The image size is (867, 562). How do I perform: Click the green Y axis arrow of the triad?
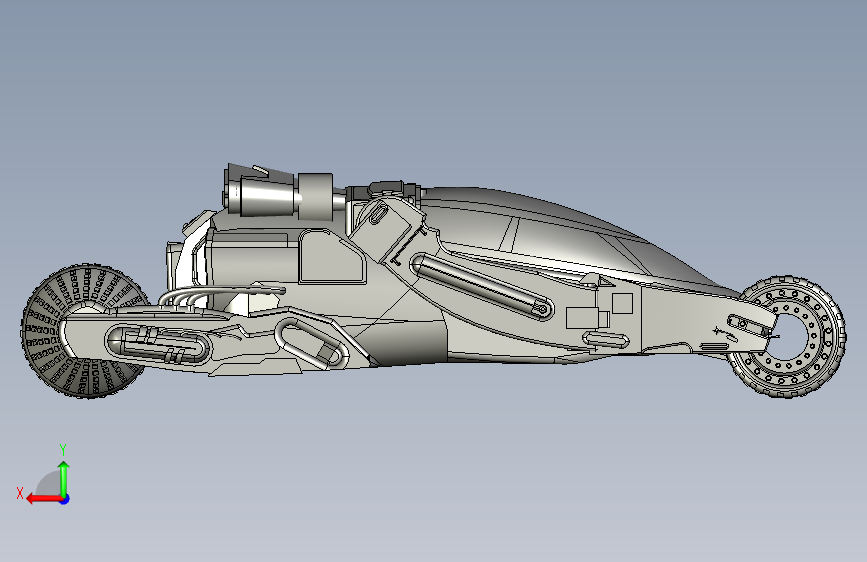pyautogui.click(x=64, y=478)
